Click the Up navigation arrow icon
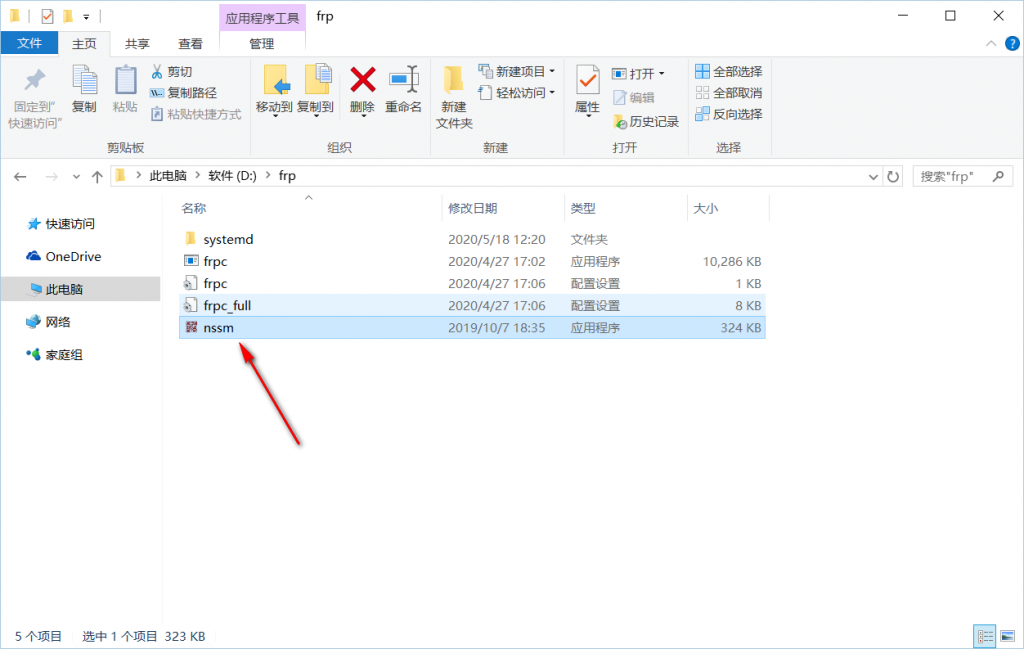1024x649 pixels. point(97,176)
